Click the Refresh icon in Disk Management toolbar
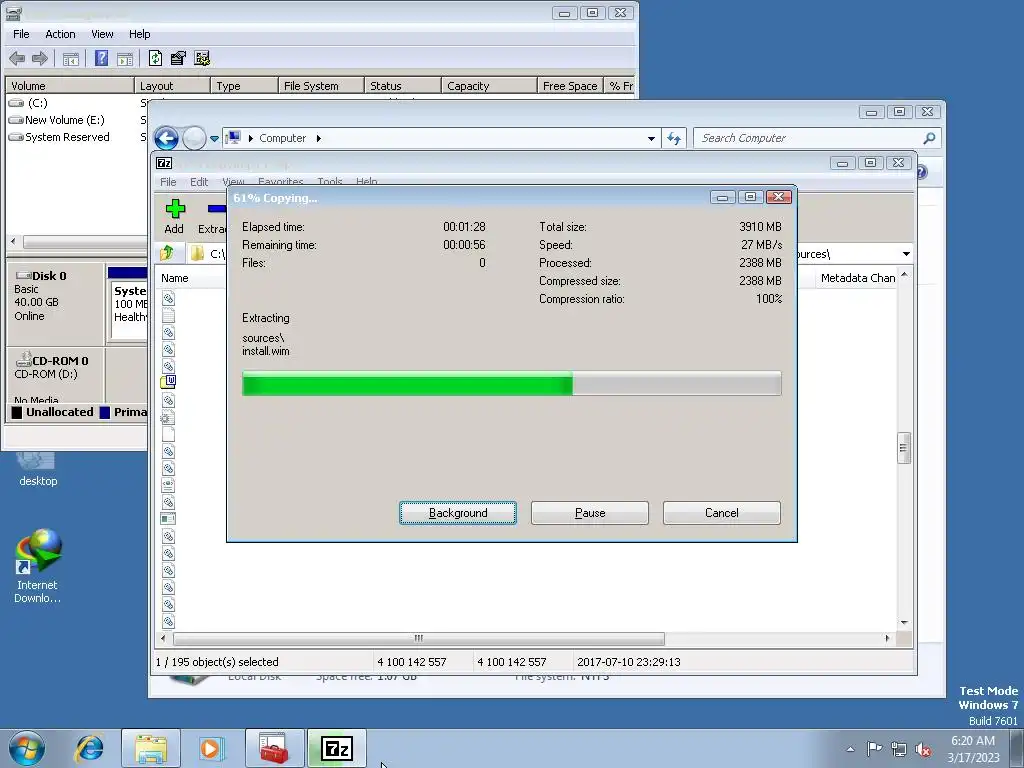This screenshot has width=1024, height=768. tap(155, 58)
